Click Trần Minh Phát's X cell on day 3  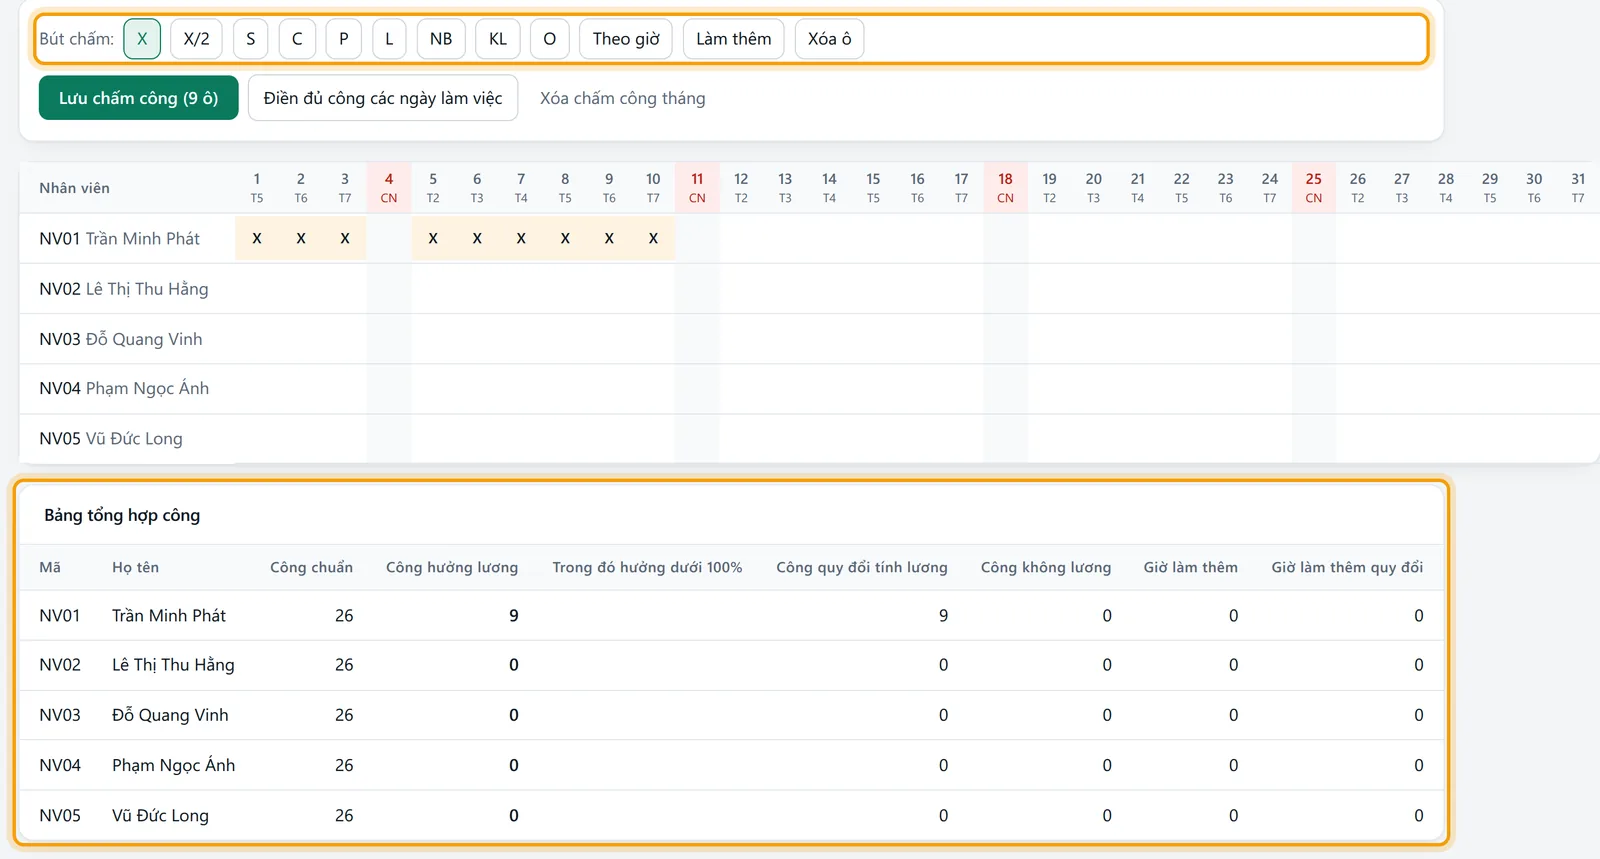click(345, 239)
